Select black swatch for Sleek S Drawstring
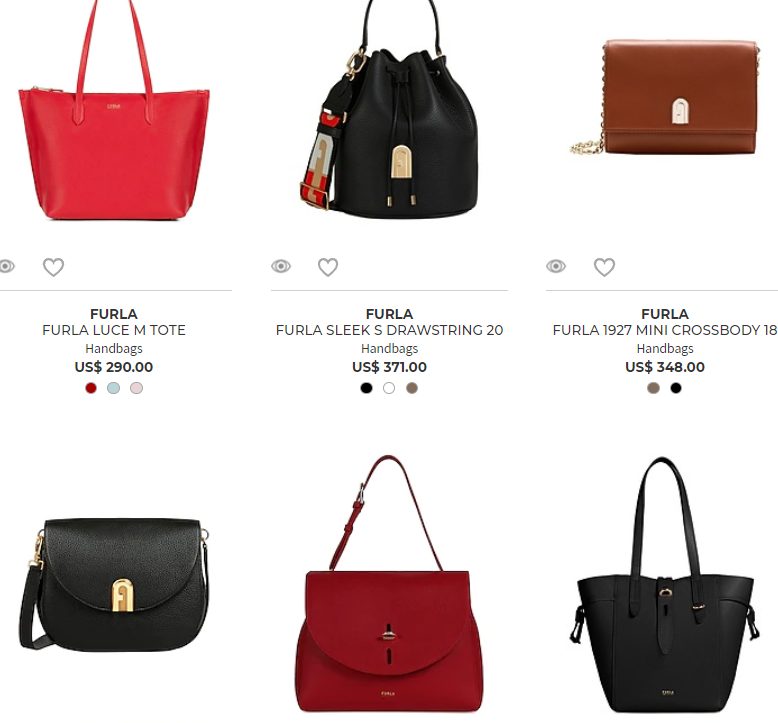 pos(366,388)
